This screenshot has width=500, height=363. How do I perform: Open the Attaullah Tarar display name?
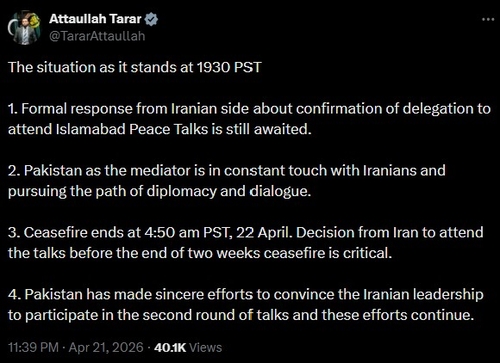[x=95, y=19]
